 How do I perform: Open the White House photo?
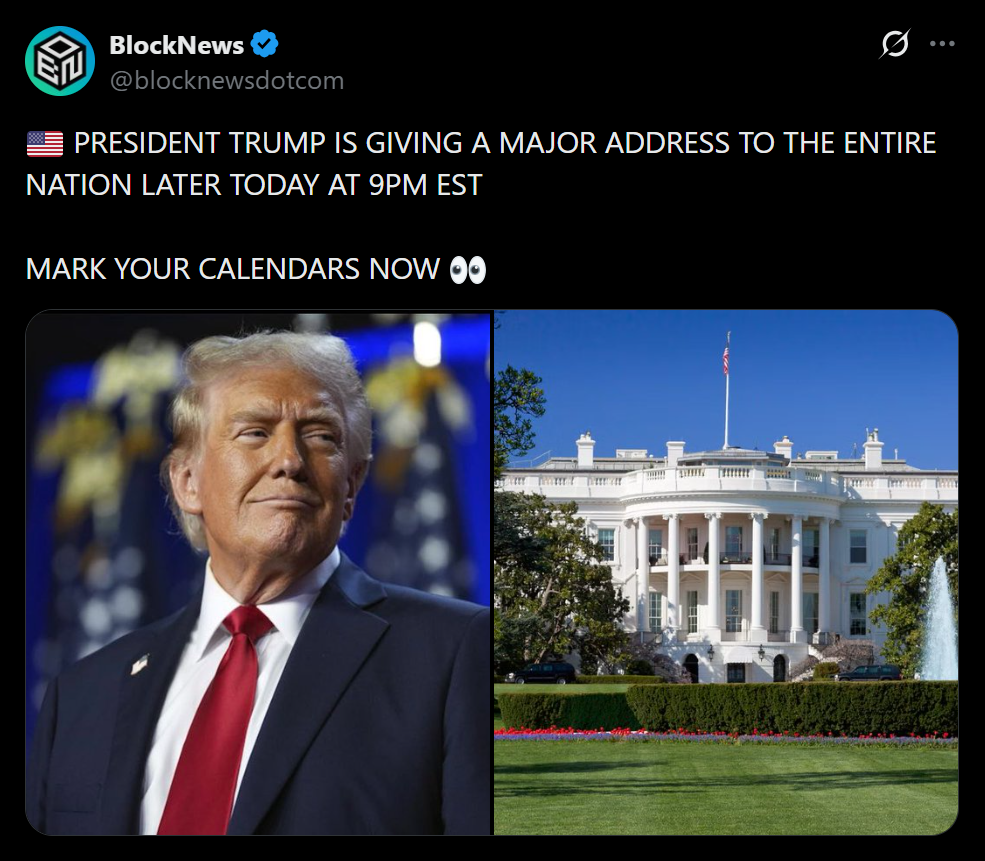click(726, 573)
